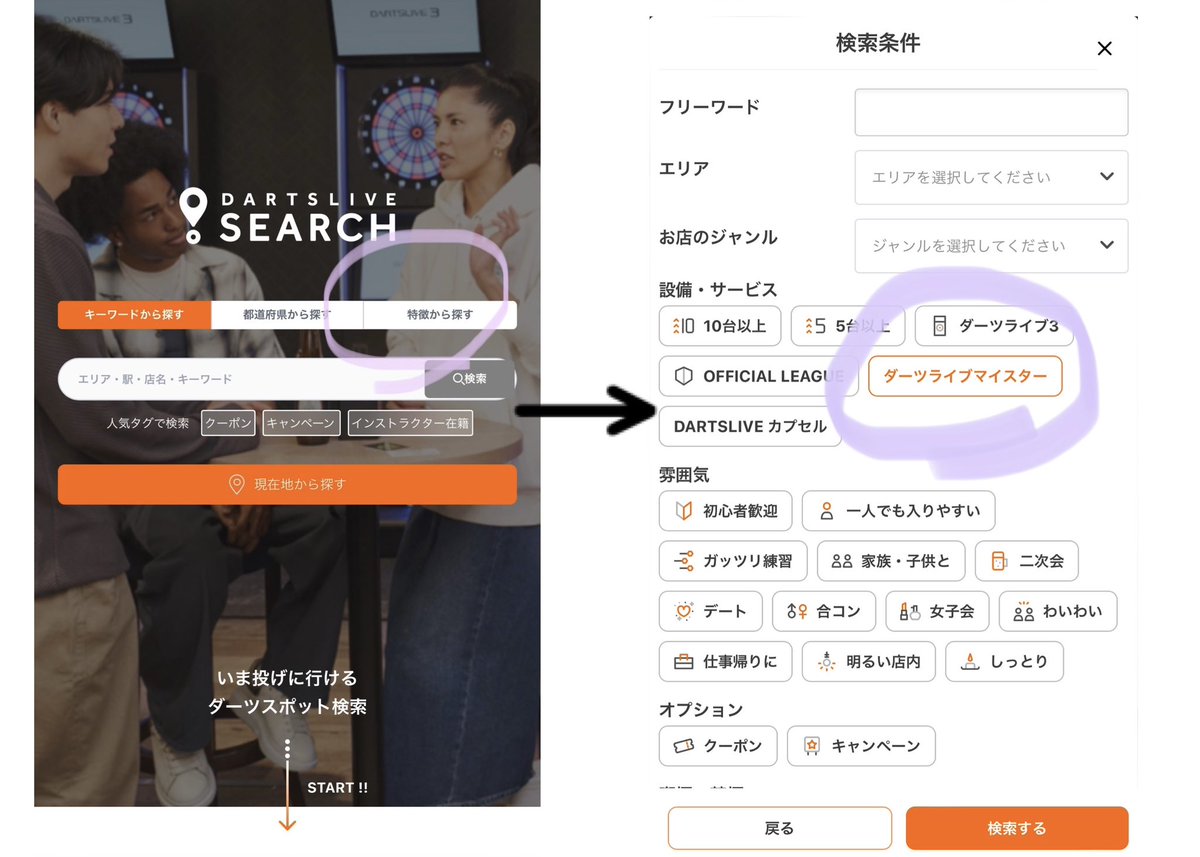Switch to キーワードから探す tab
Viewport: 1200px width, 857px height.
(x=135, y=315)
